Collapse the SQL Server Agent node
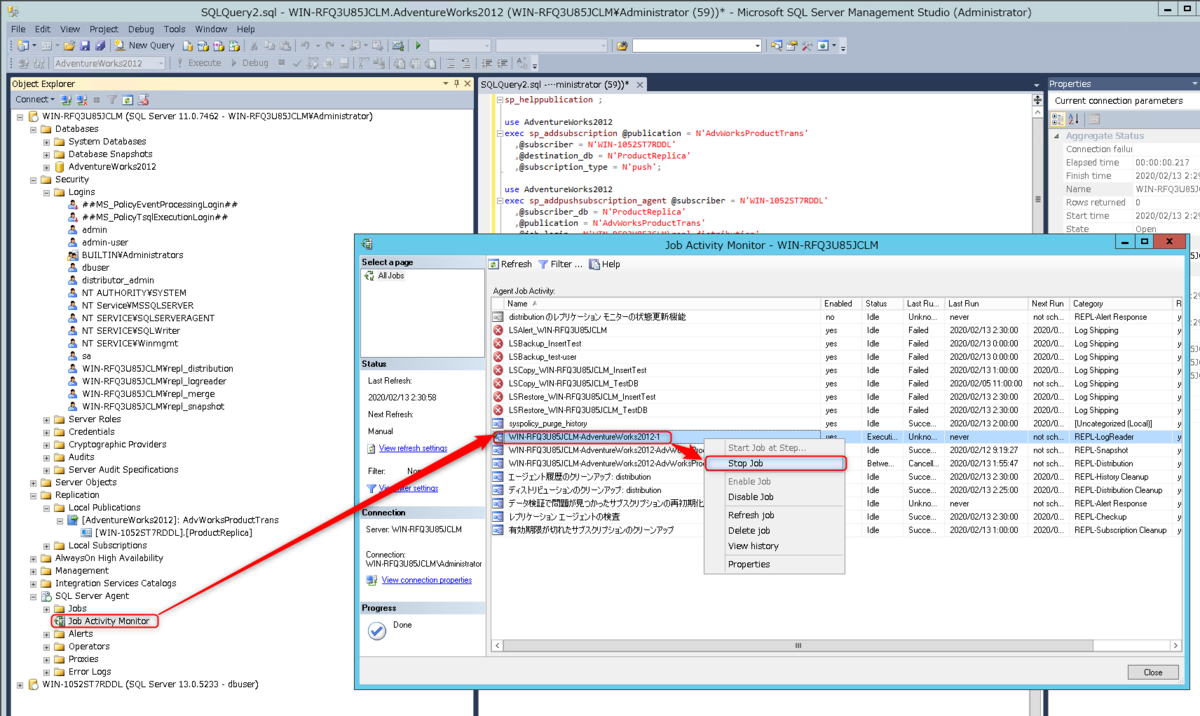Image resolution: width=1200 pixels, height=716 pixels. (x=33, y=596)
